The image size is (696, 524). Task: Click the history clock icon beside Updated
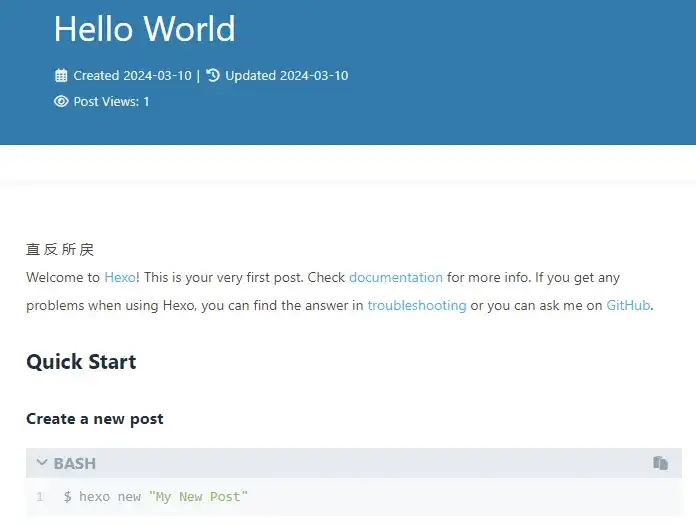pos(213,75)
